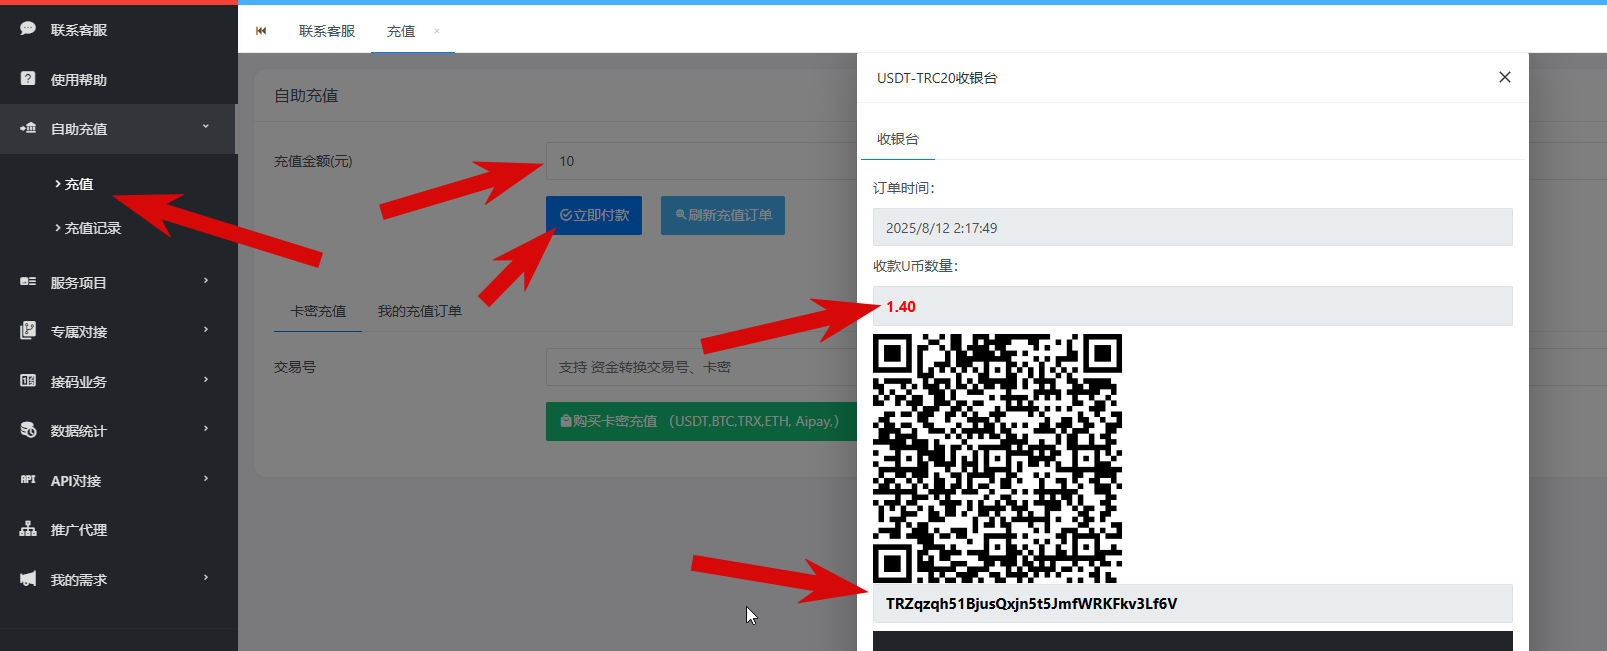Click the chat bubble icon beside 联系客服
Viewport: 1607px width, 651px height.
pos(28,29)
